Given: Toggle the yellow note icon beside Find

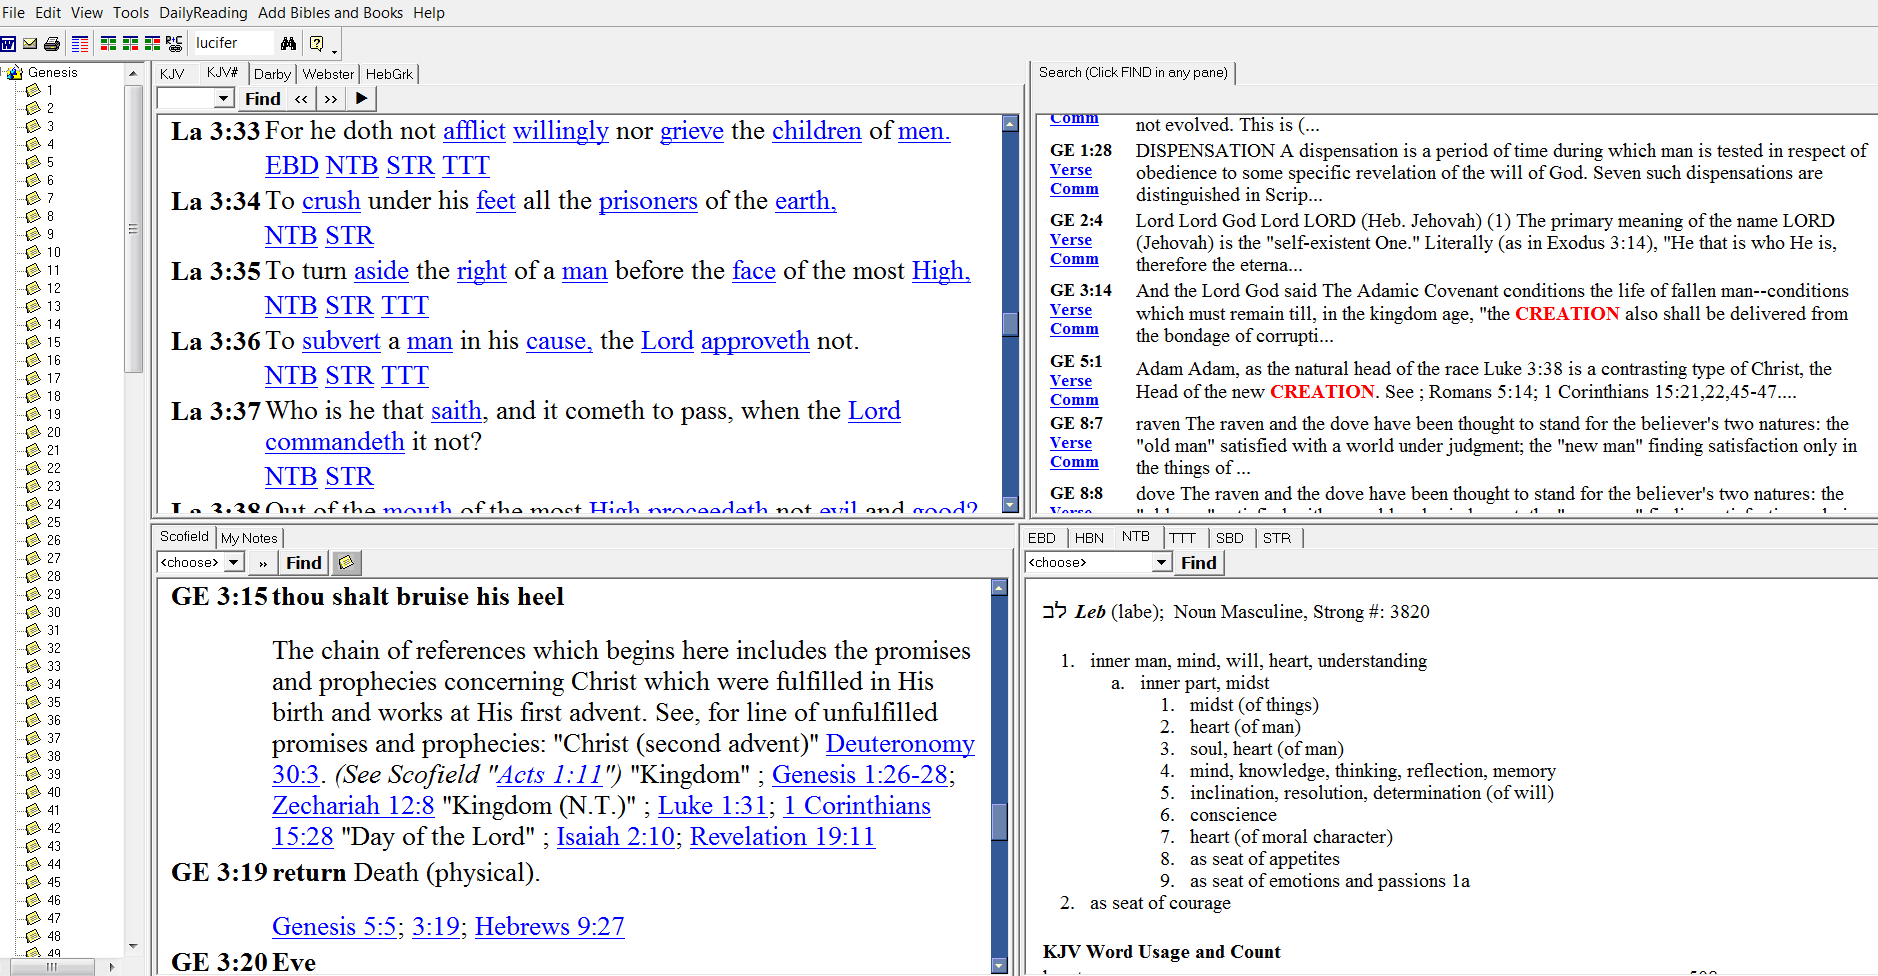Looking at the screenshot, I should pyautogui.click(x=346, y=563).
